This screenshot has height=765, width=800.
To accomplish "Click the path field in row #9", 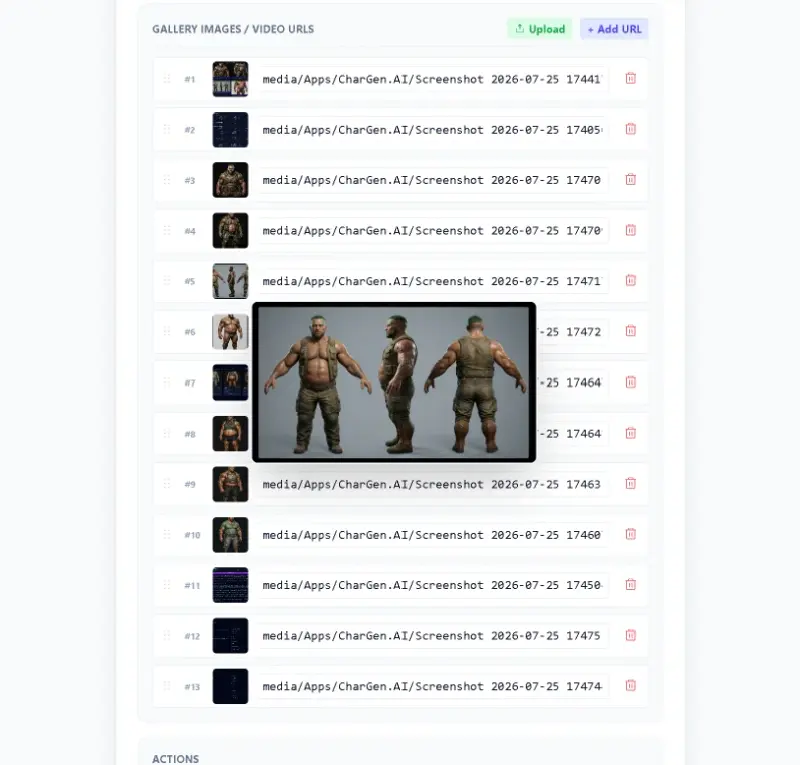I will coord(432,484).
